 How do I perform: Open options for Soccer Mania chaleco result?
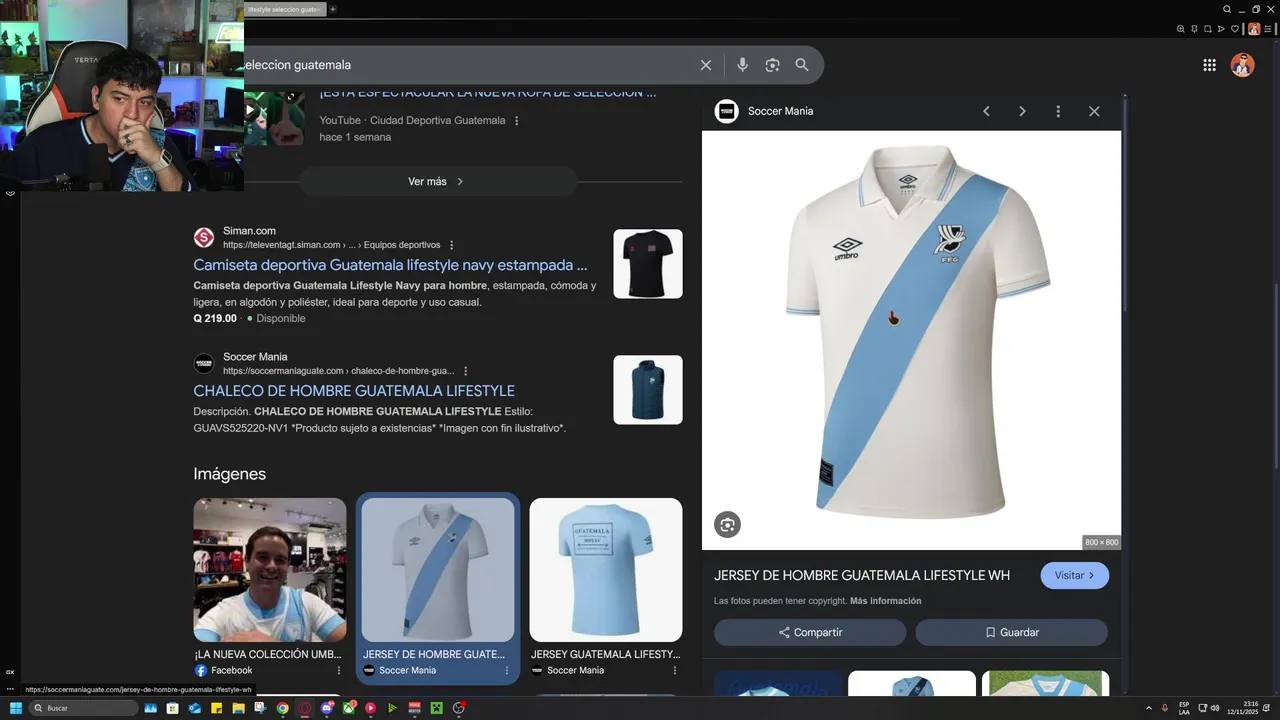tap(466, 371)
